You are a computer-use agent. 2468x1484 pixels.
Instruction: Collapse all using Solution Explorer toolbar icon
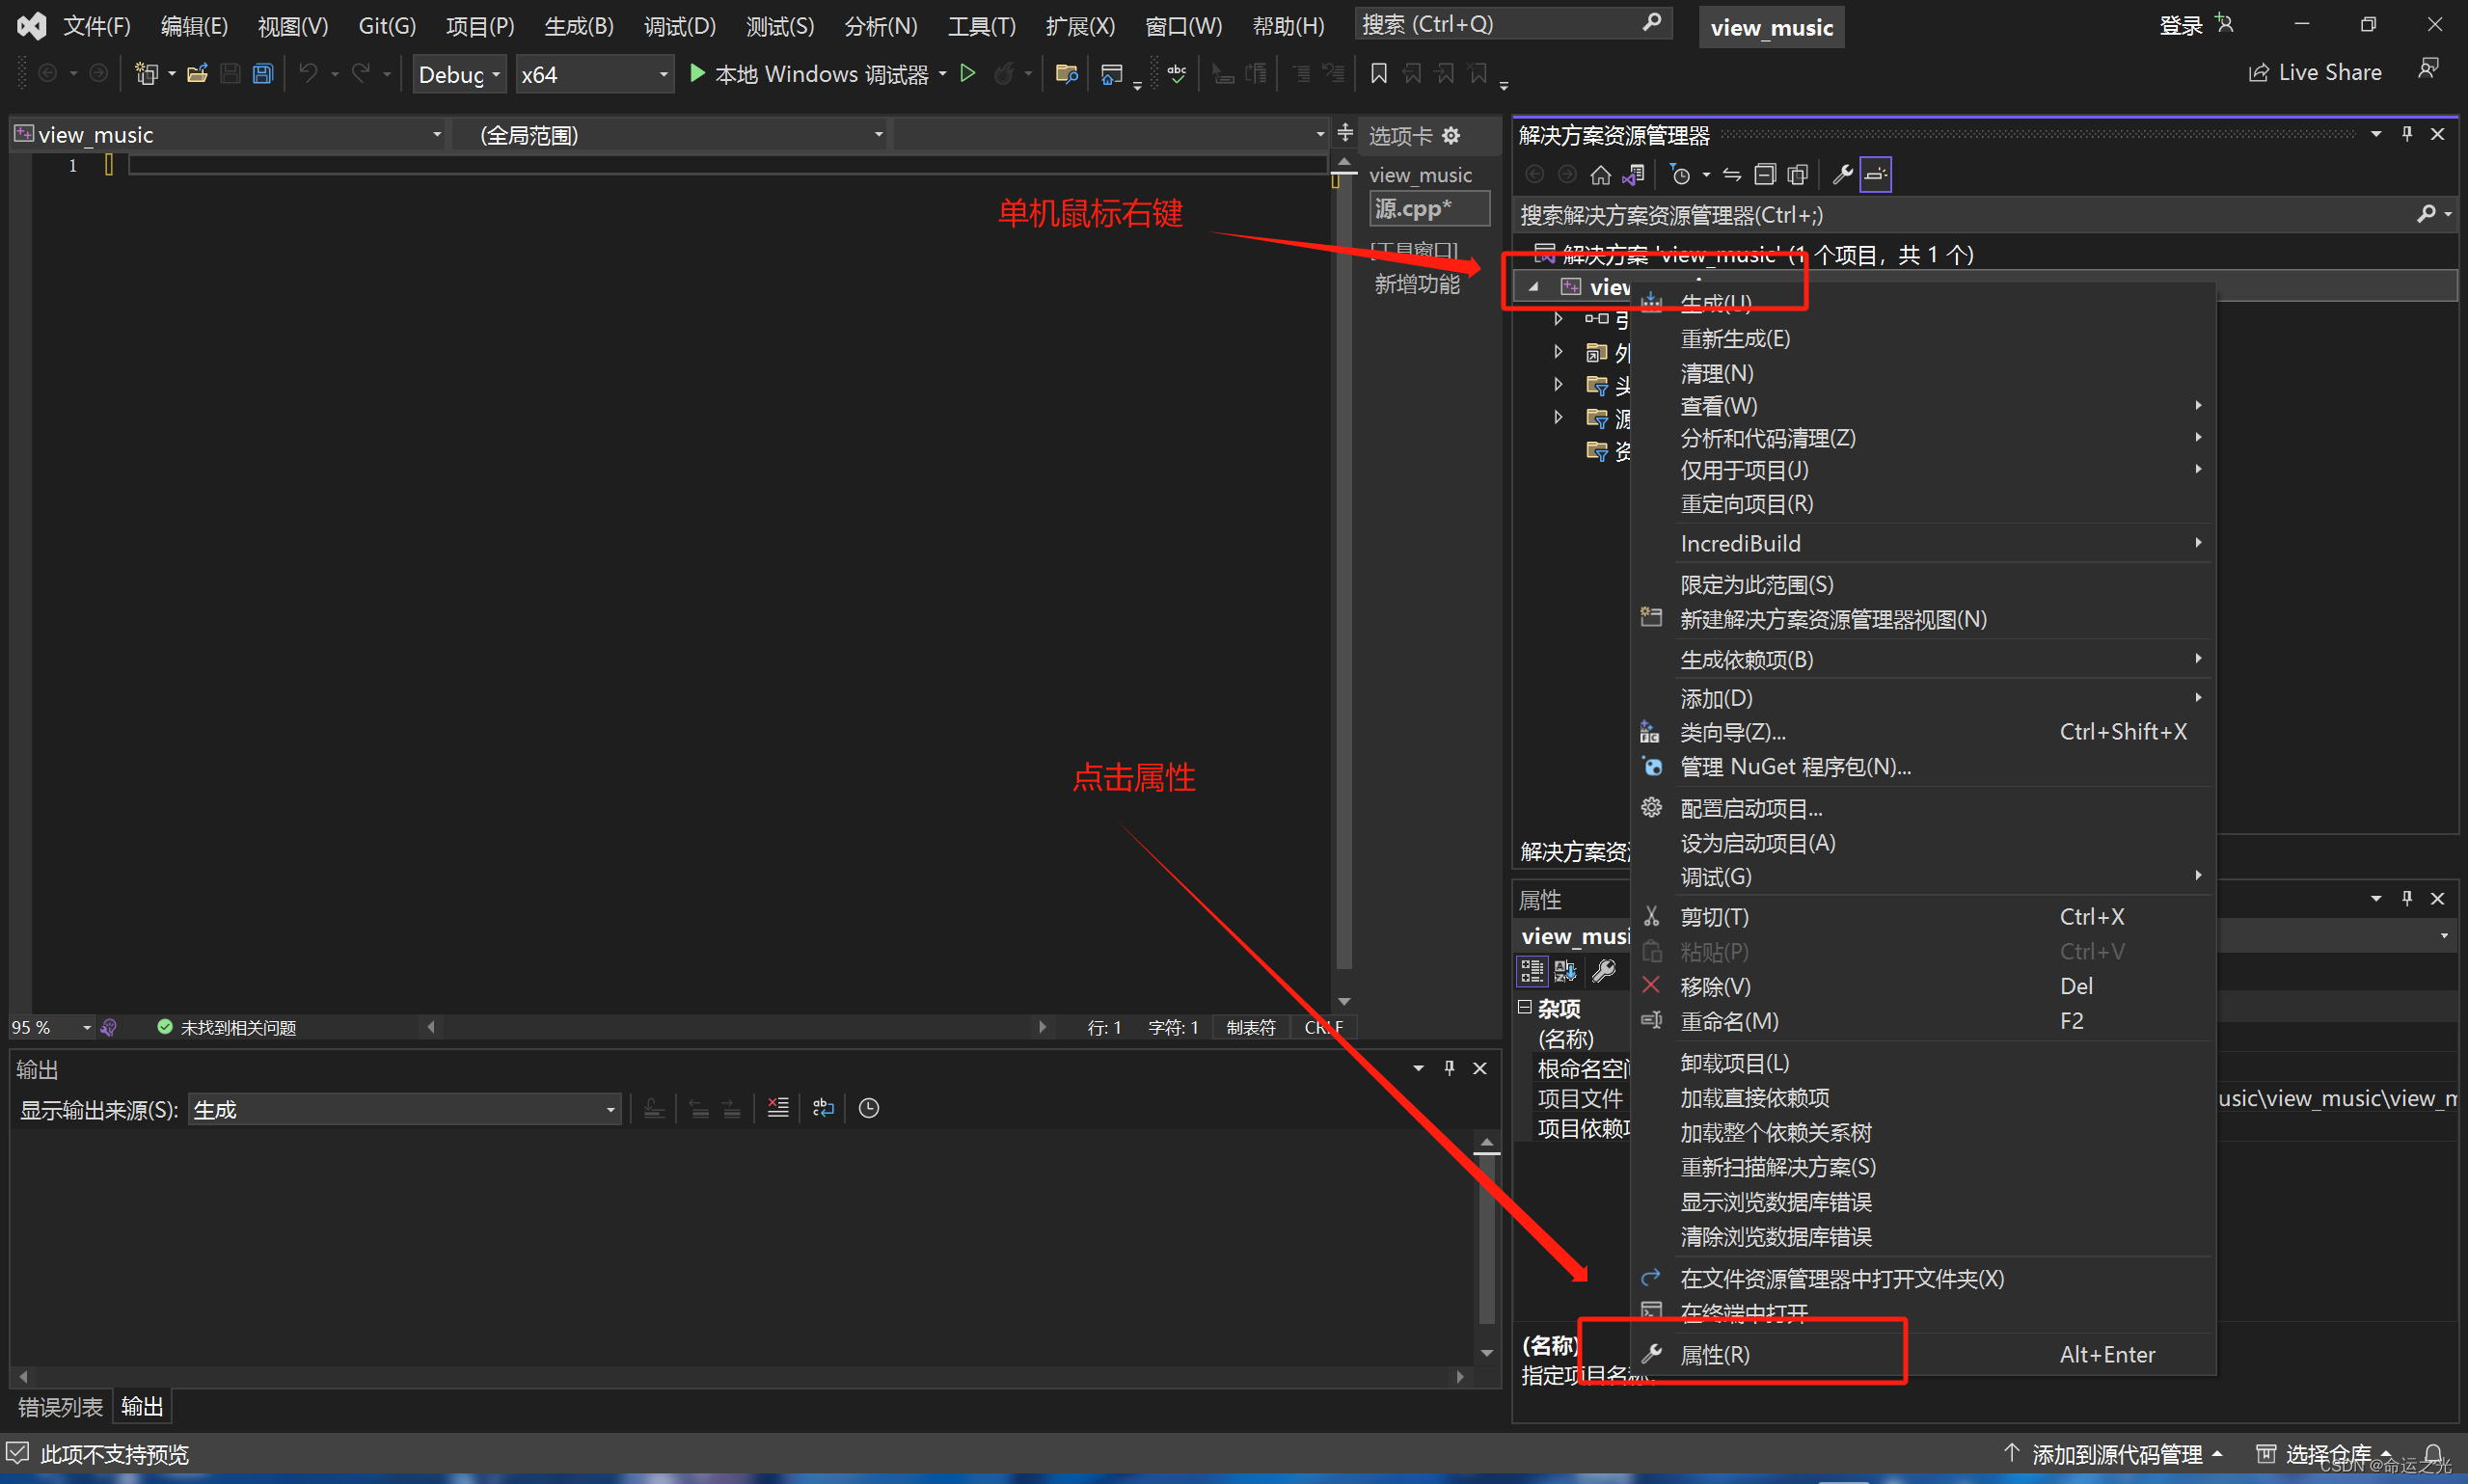1765,175
